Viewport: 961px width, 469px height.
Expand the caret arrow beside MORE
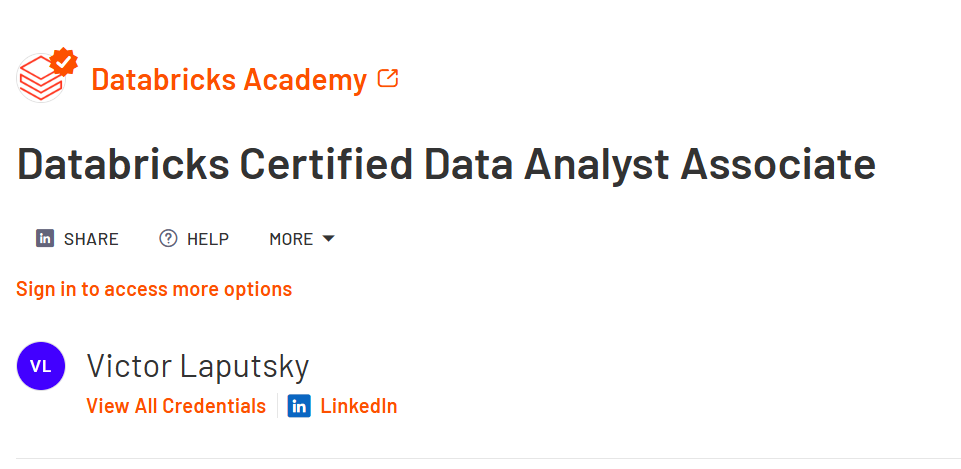[329, 238]
